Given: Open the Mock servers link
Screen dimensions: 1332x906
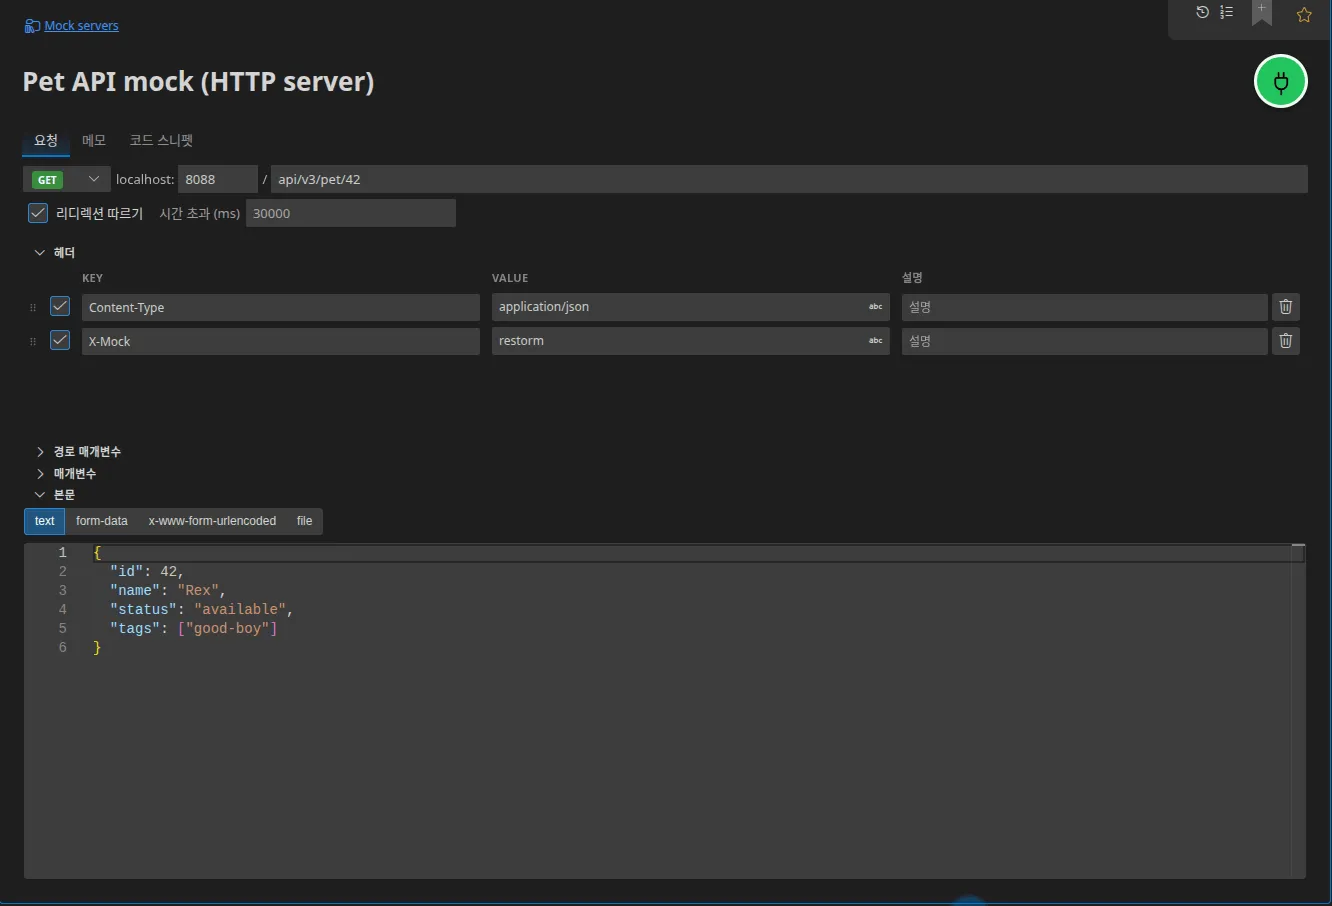Looking at the screenshot, I should (81, 26).
